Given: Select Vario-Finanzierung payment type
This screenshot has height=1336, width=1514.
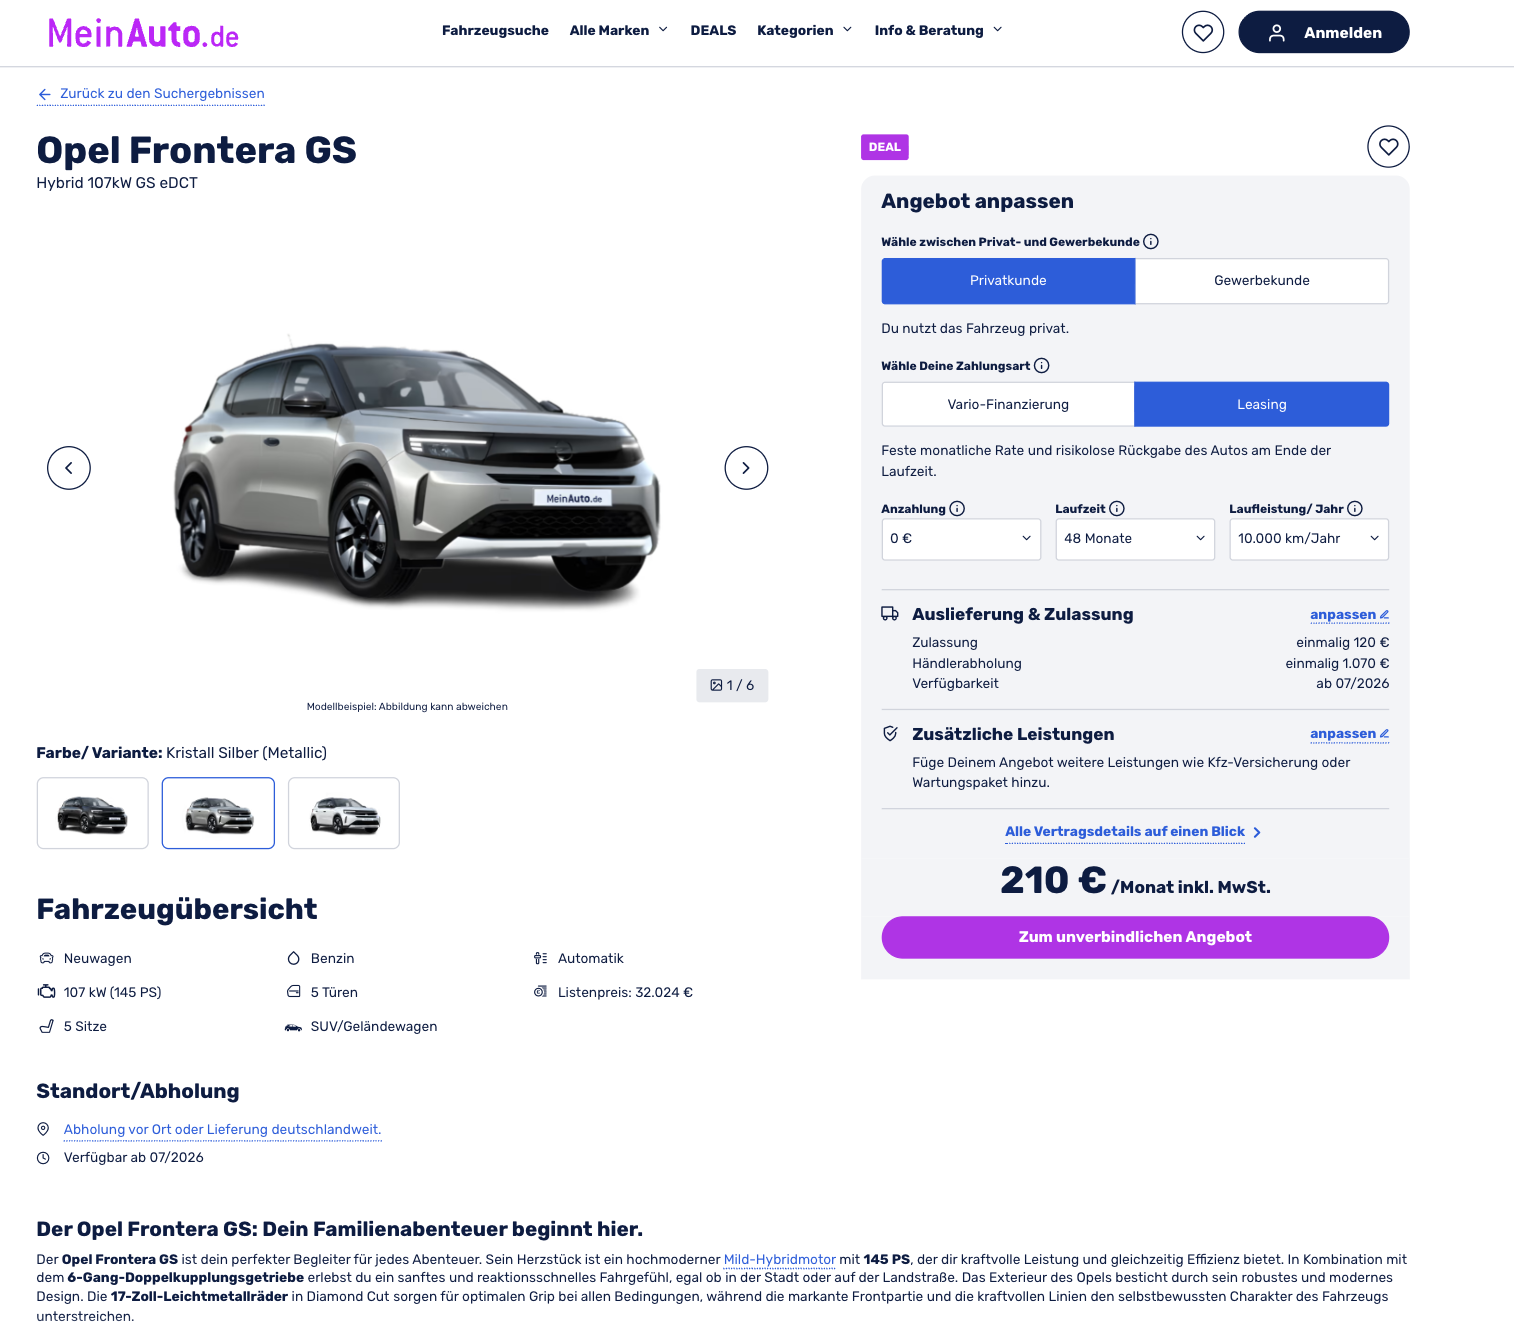Looking at the screenshot, I should click(x=1008, y=404).
